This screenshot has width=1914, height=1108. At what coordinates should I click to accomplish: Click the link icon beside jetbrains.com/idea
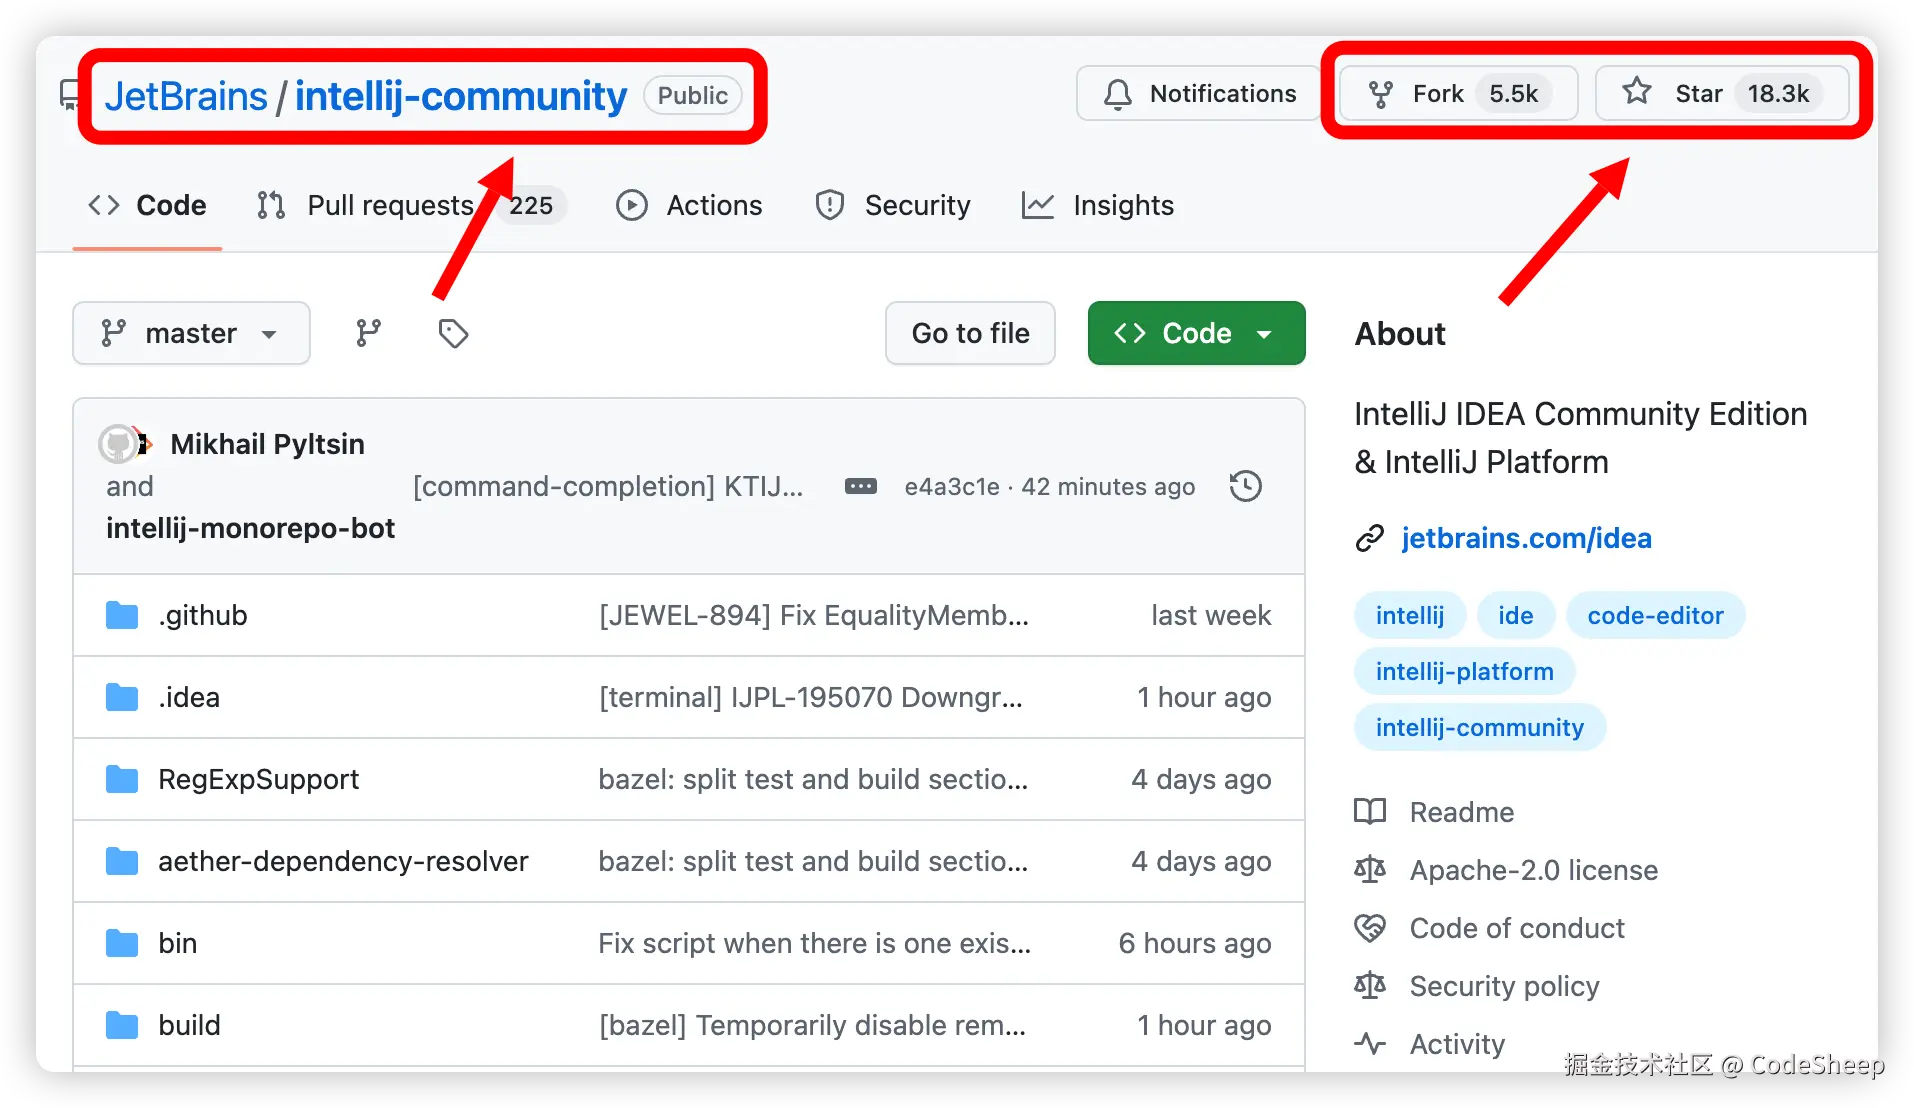point(1369,539)
